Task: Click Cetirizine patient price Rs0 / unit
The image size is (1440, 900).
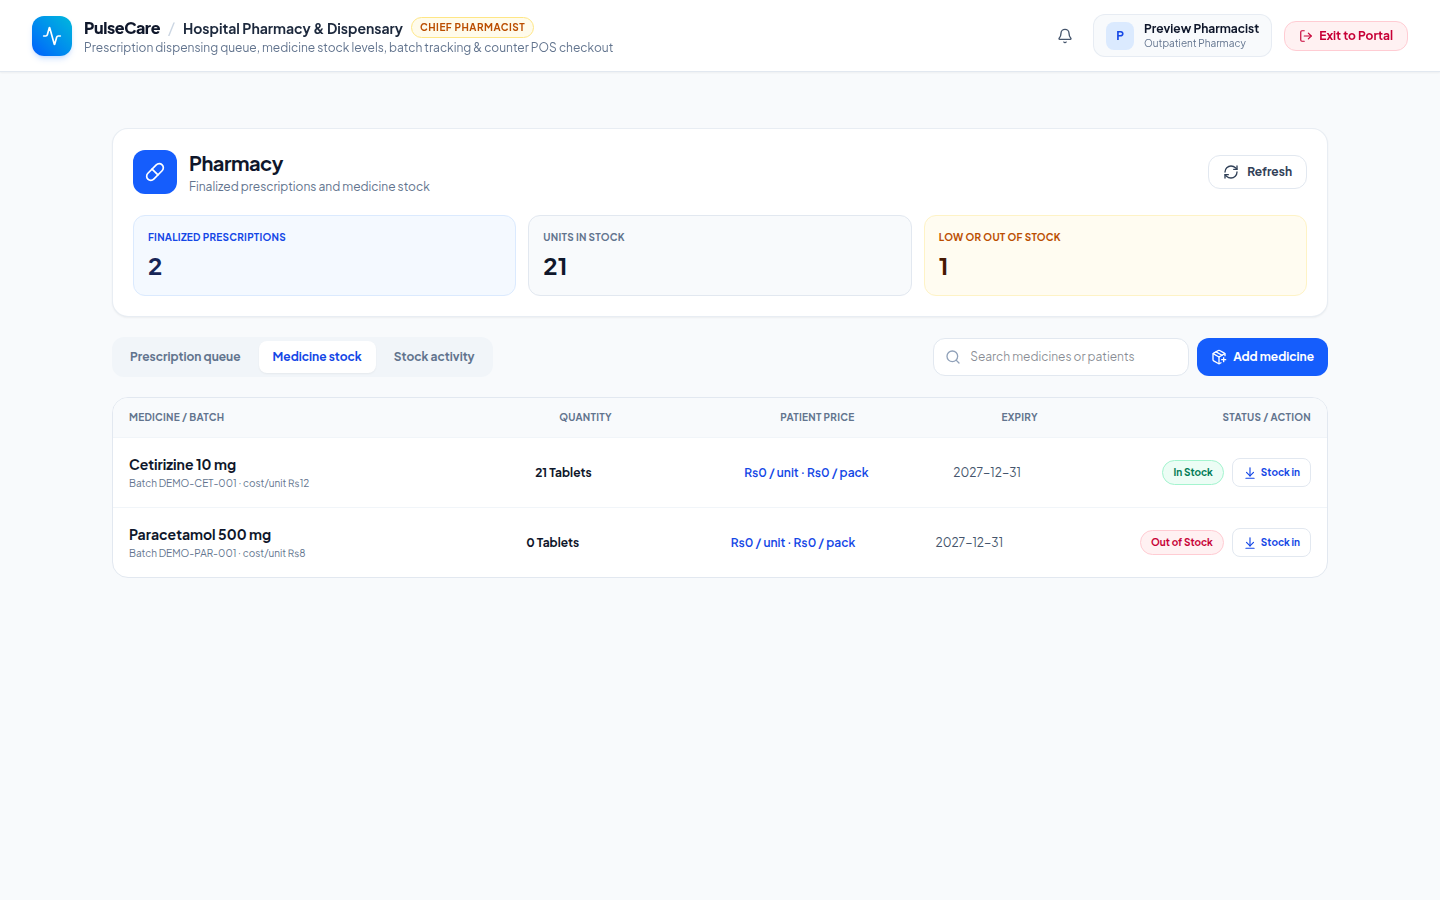Action: (771, 473)
